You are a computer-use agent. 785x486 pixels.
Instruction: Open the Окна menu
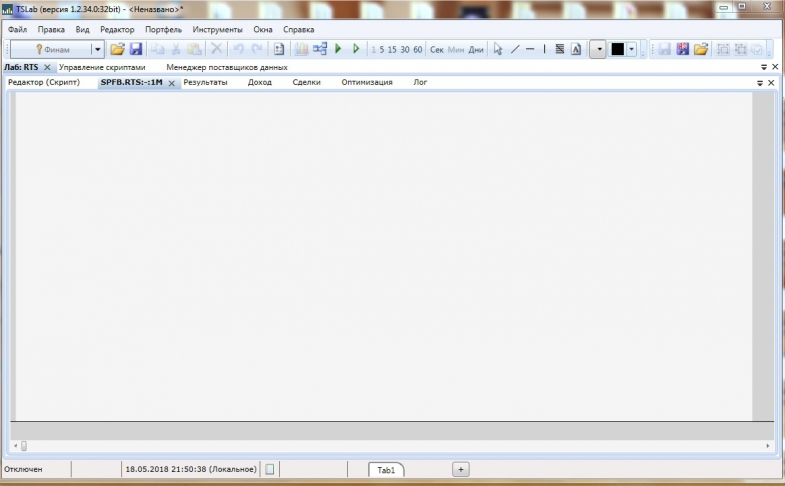click(x=263, y=30)
